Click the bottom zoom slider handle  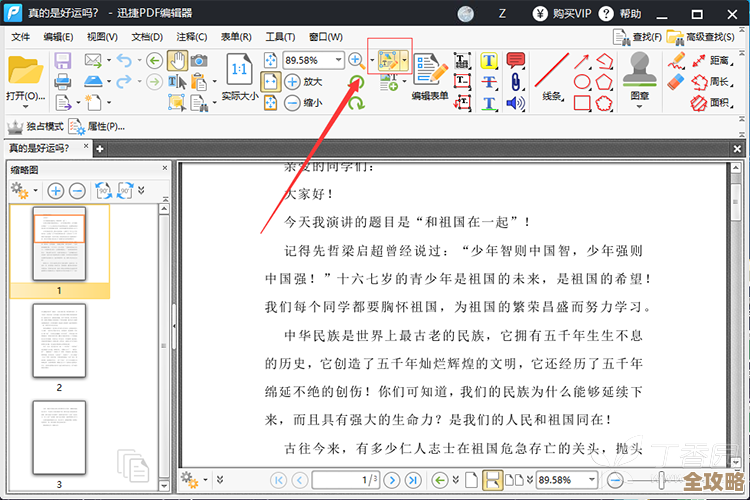click(x=660, y=481)
